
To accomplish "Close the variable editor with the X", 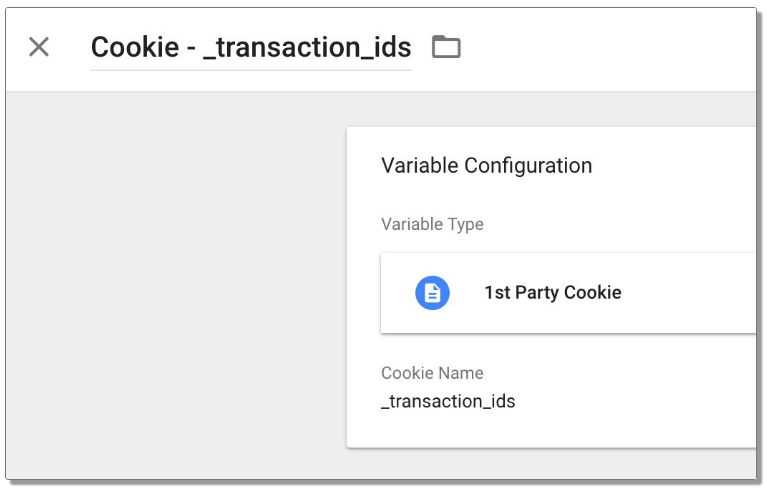I will [39, 47].
